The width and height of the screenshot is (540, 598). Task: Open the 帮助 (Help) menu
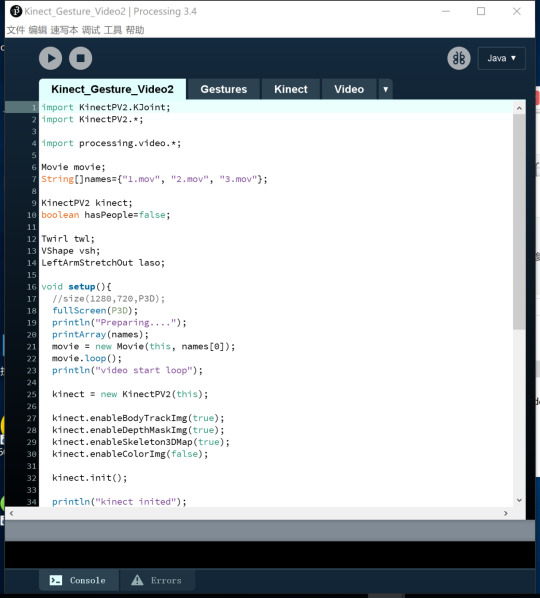(135, 30)
